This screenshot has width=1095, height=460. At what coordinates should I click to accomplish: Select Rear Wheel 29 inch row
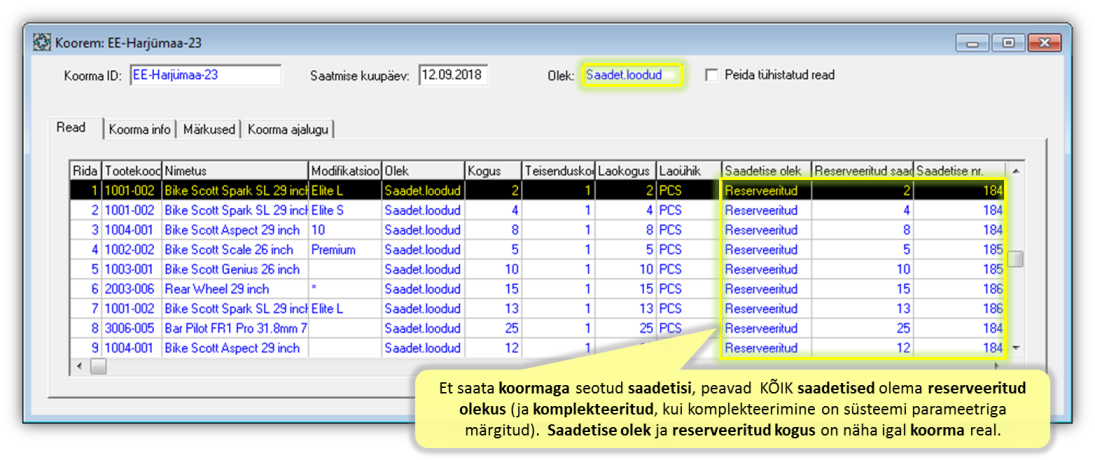538,288
